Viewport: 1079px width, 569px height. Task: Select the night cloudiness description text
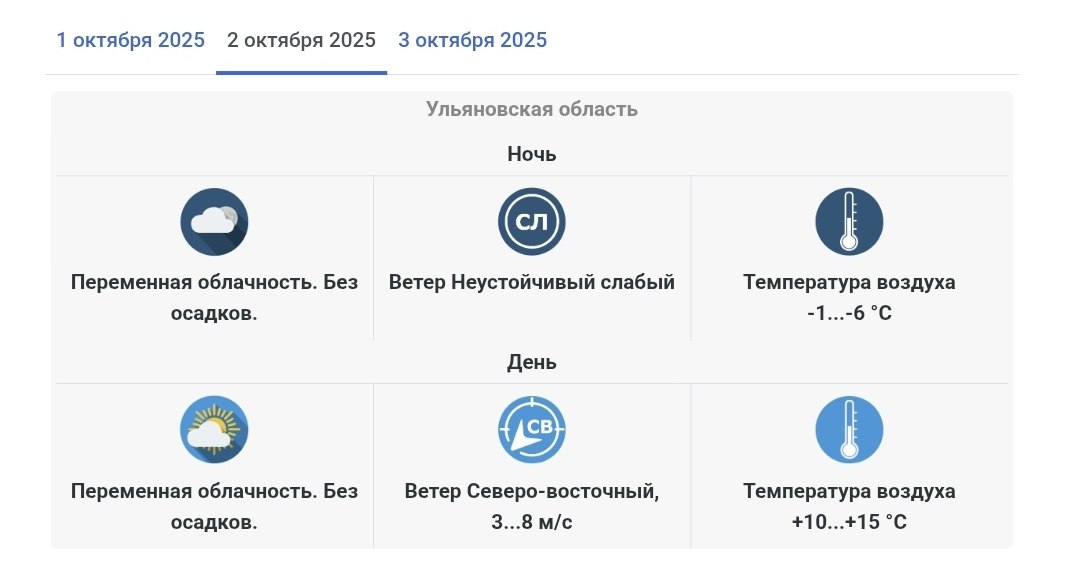[214, 297]
